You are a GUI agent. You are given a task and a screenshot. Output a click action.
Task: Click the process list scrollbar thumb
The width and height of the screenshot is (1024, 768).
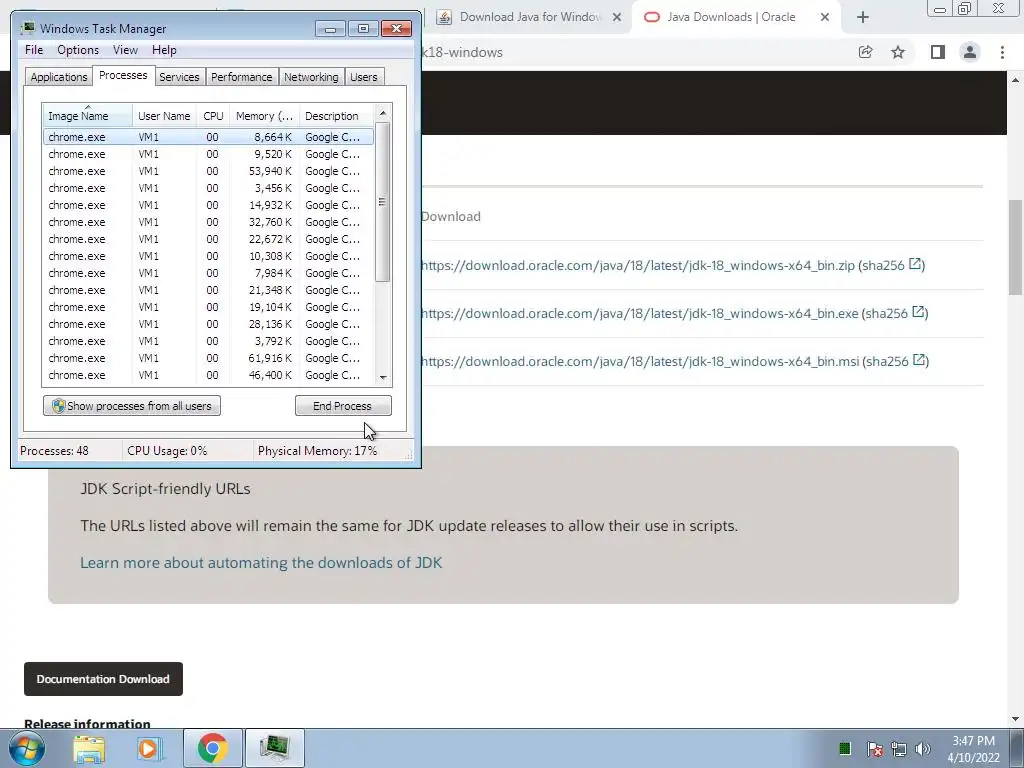[383, 202]
